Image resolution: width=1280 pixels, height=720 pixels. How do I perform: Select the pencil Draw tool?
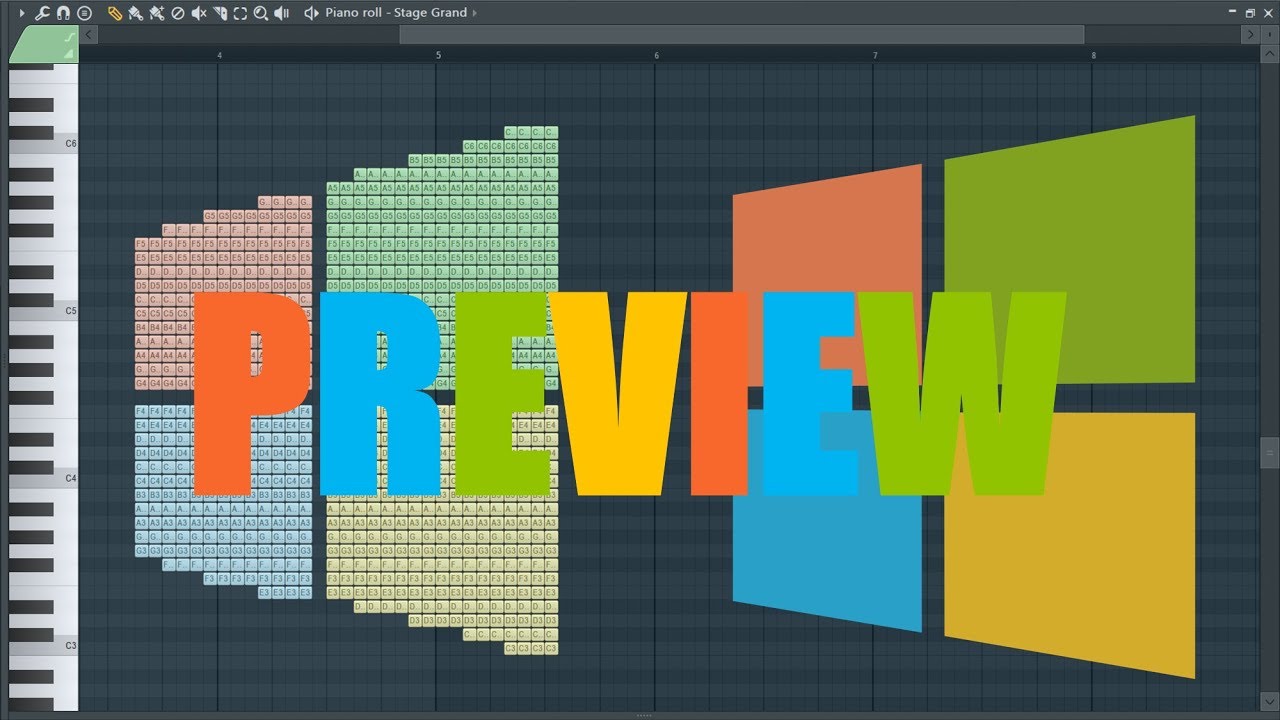point(115,13)
